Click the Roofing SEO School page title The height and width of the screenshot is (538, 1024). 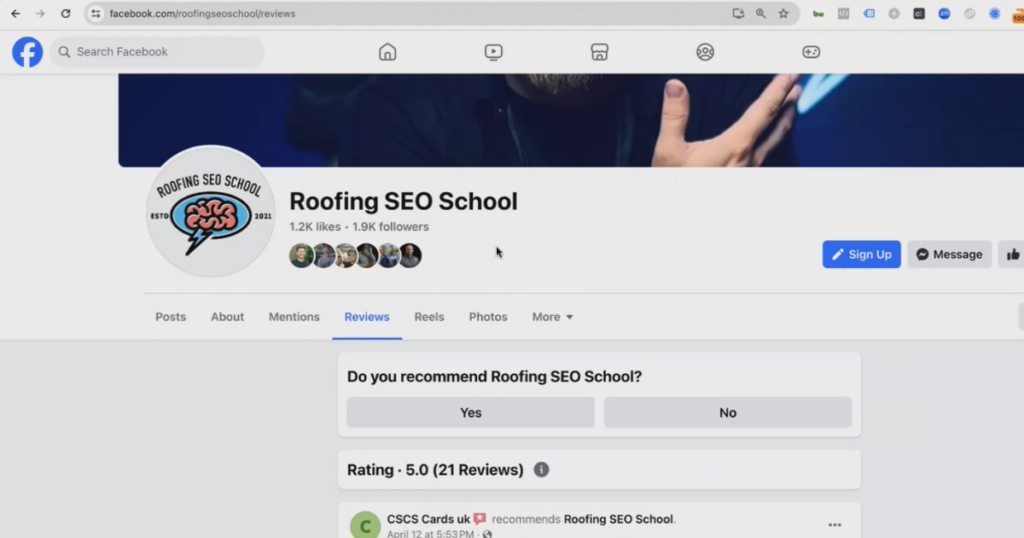(404, 201)
